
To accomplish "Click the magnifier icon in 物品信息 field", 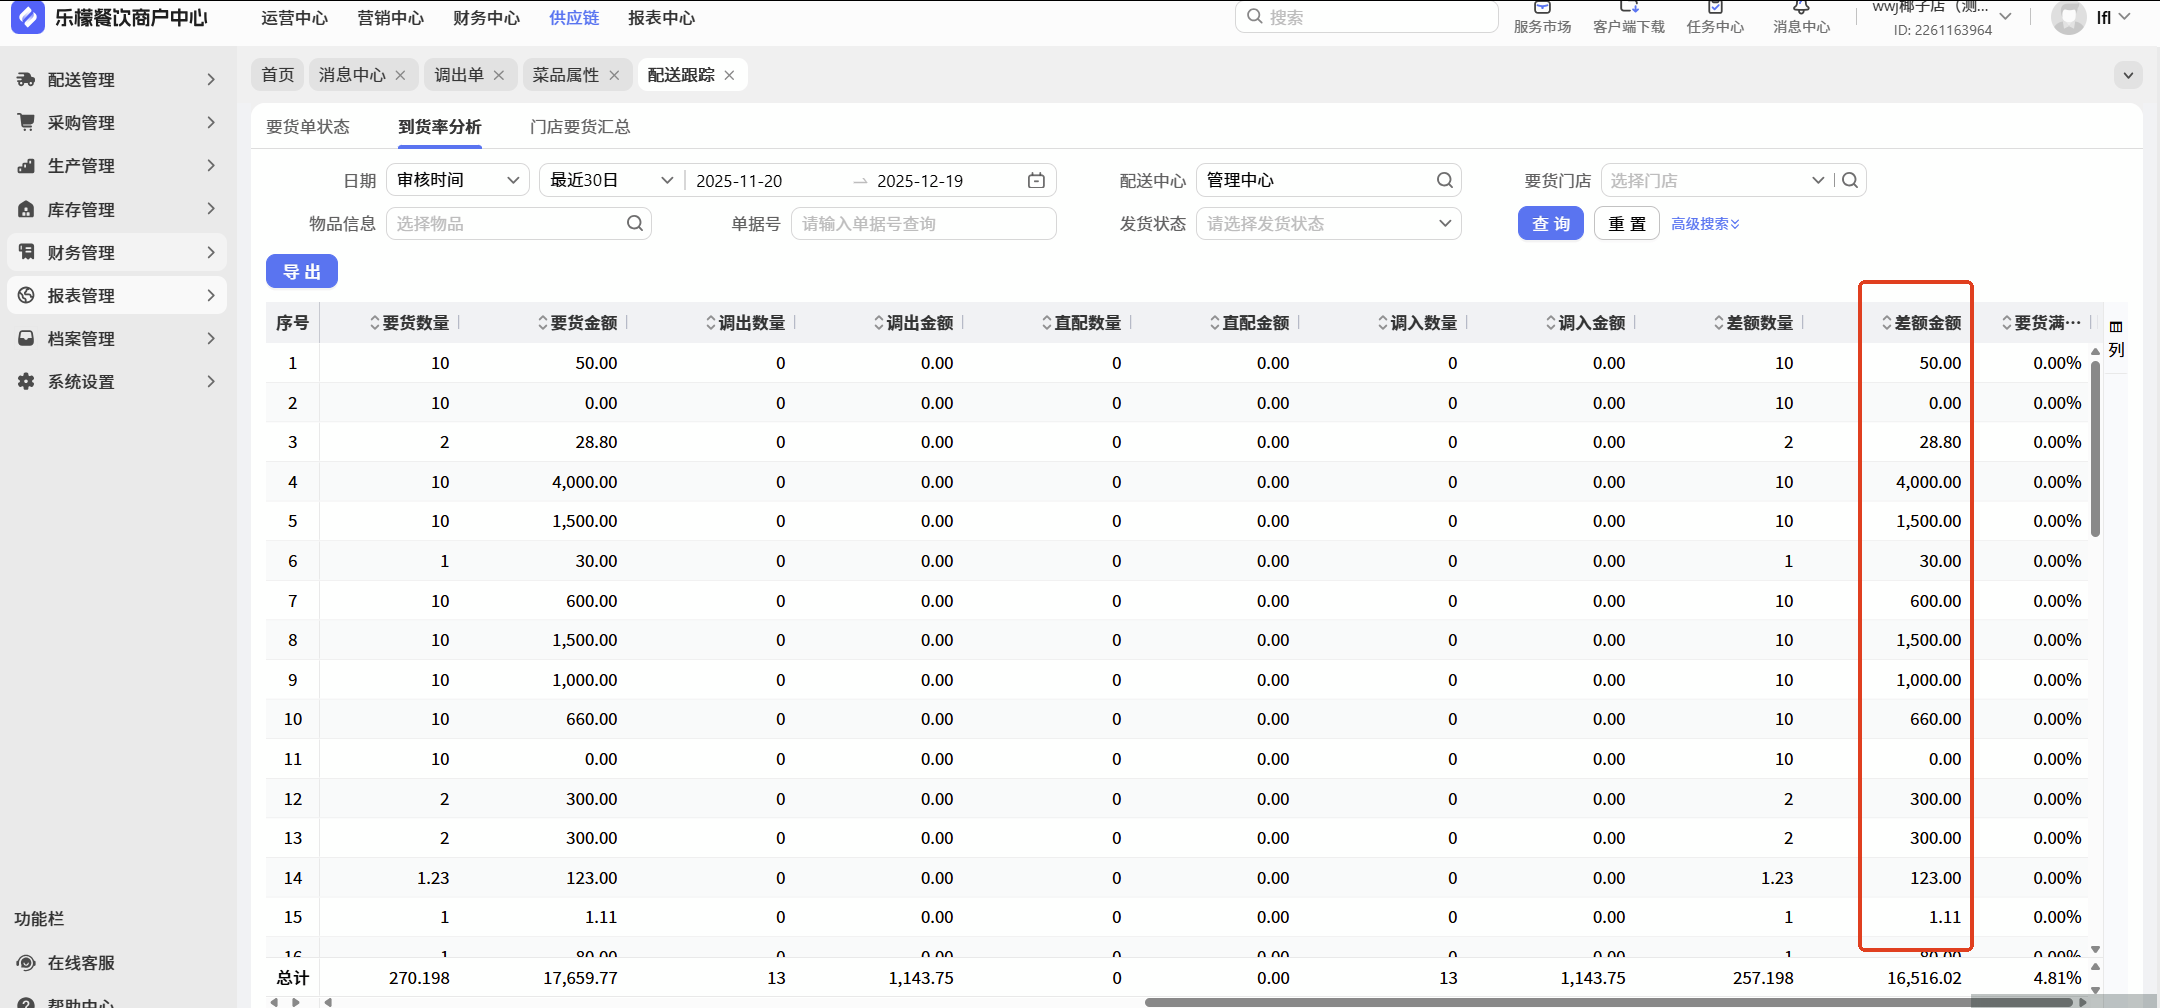I will [x=635, y=223].
